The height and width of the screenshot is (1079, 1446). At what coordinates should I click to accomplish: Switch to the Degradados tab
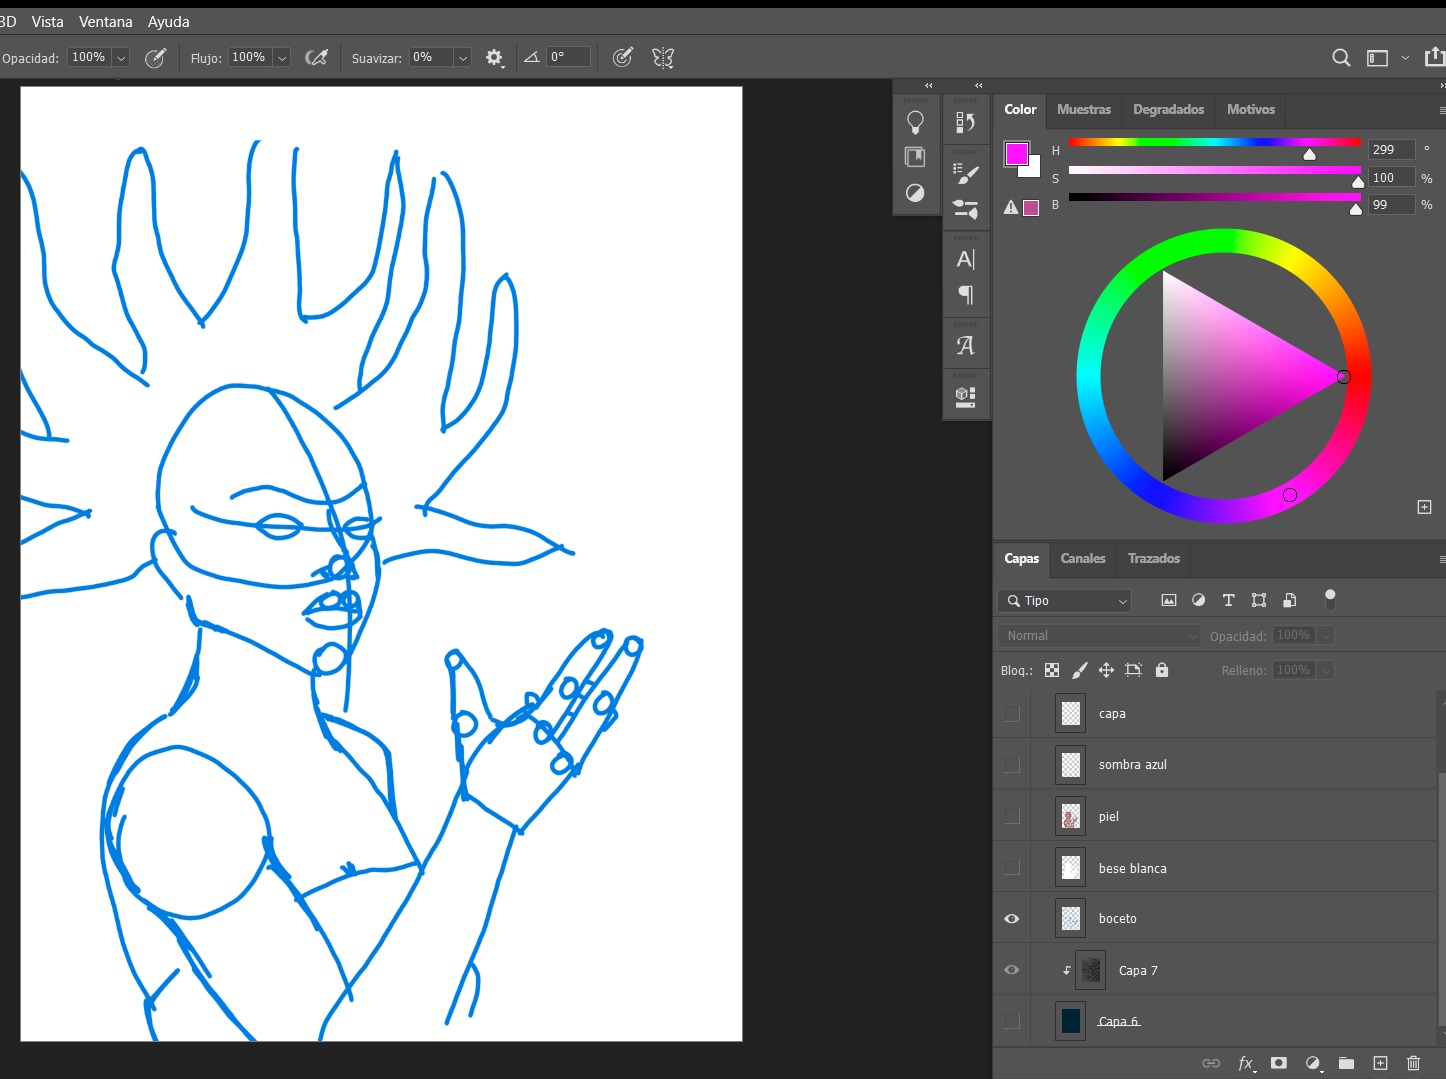(1168, 109)
